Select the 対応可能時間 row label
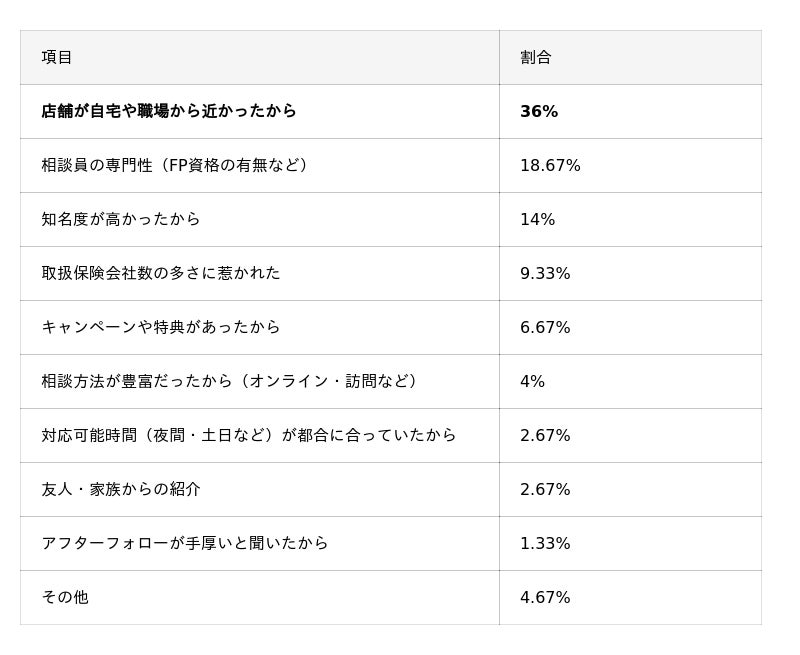Viewport: 800px width, 655px height. click(x=249, y=435)
